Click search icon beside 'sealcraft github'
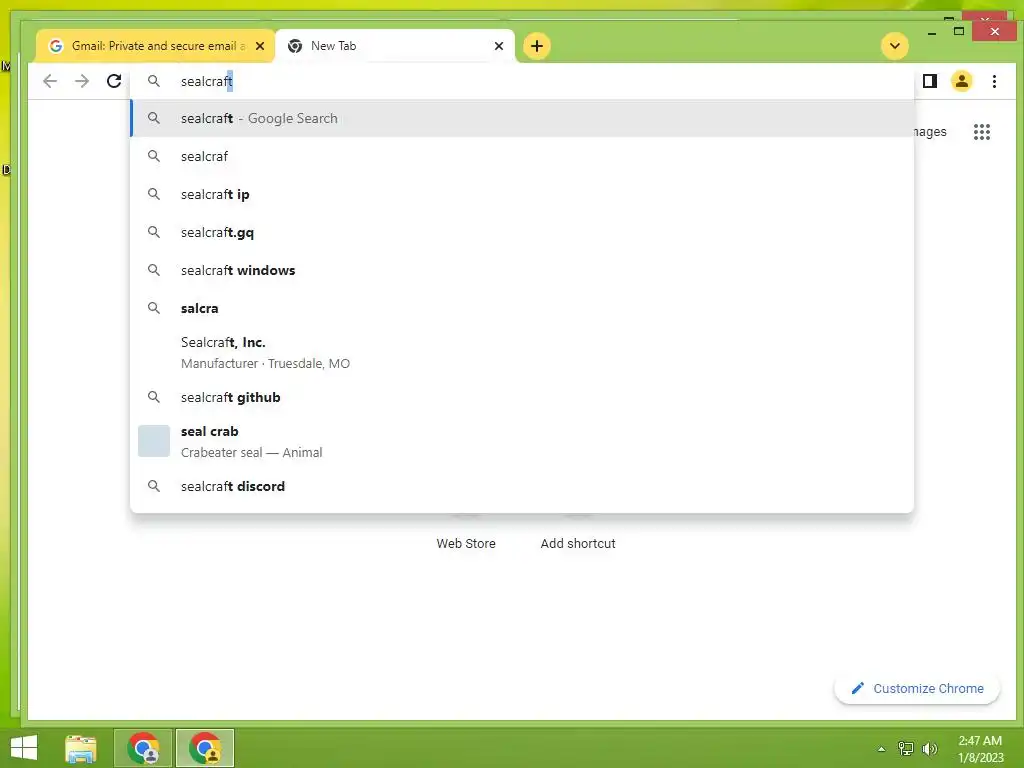 153,396
